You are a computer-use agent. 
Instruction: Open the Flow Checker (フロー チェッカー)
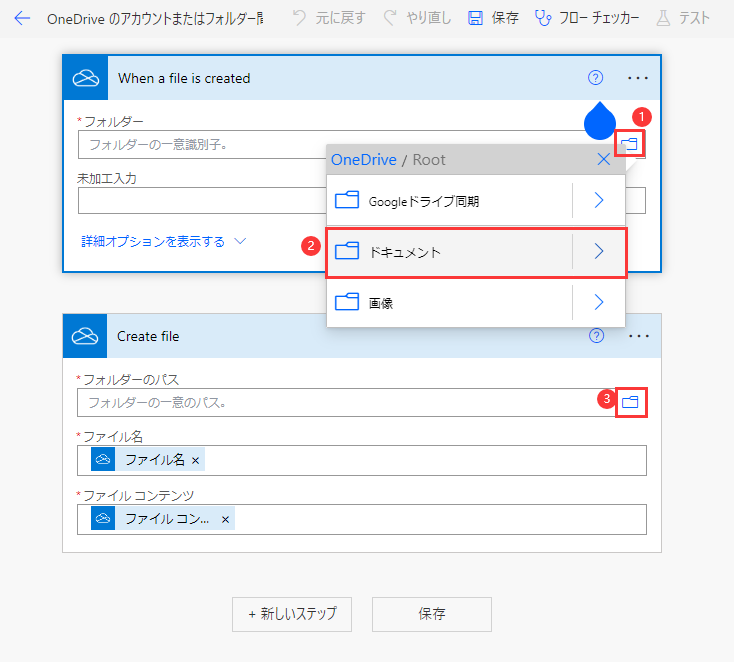tap(587, 18)
